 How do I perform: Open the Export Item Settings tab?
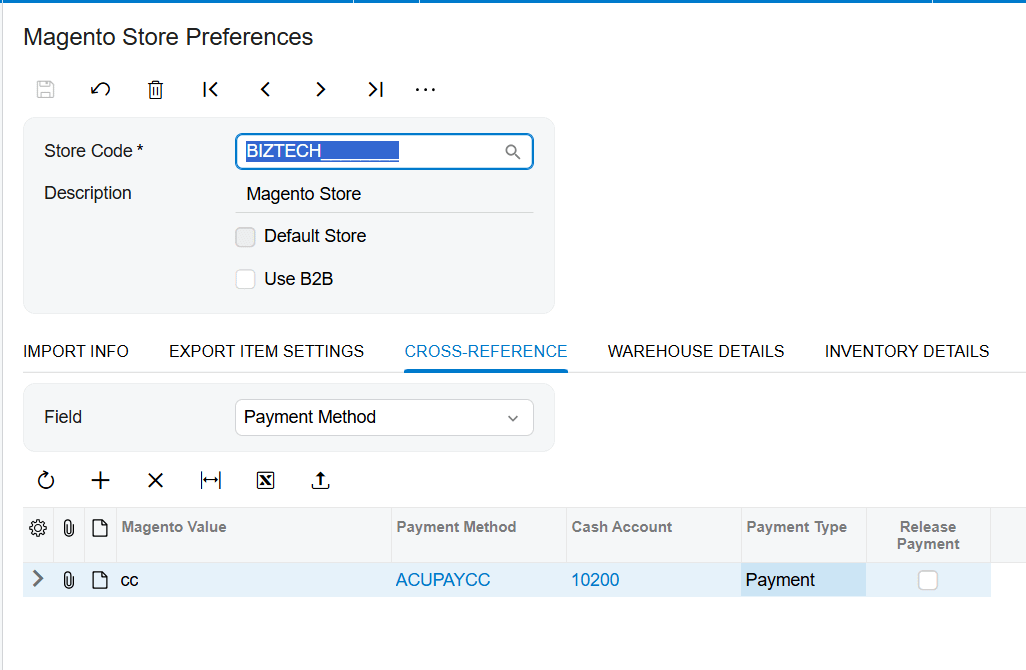tap(266, 351)
